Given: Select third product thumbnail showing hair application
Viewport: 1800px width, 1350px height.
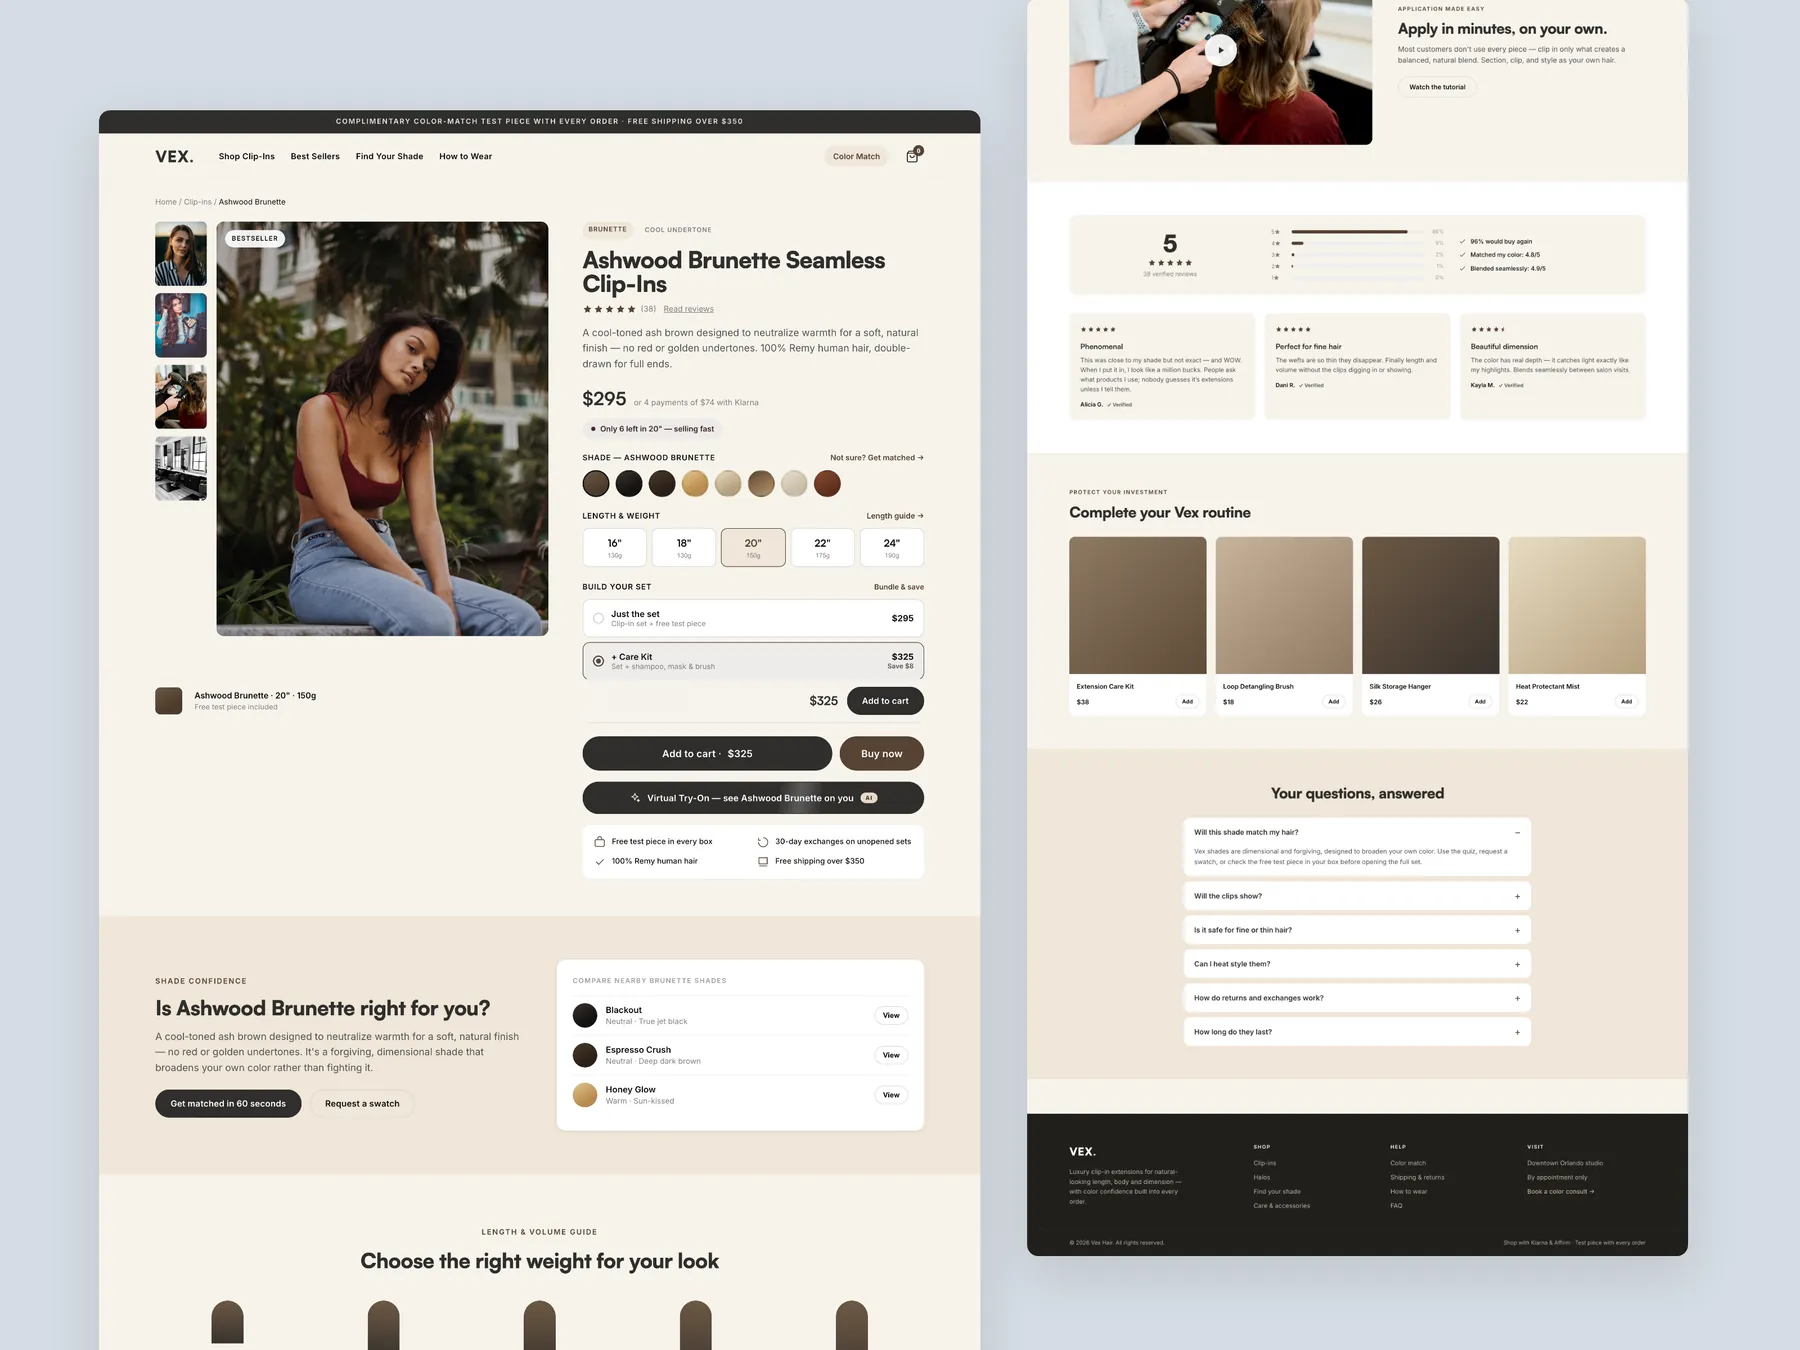Looking at the screenshot, I should point(181,397).
